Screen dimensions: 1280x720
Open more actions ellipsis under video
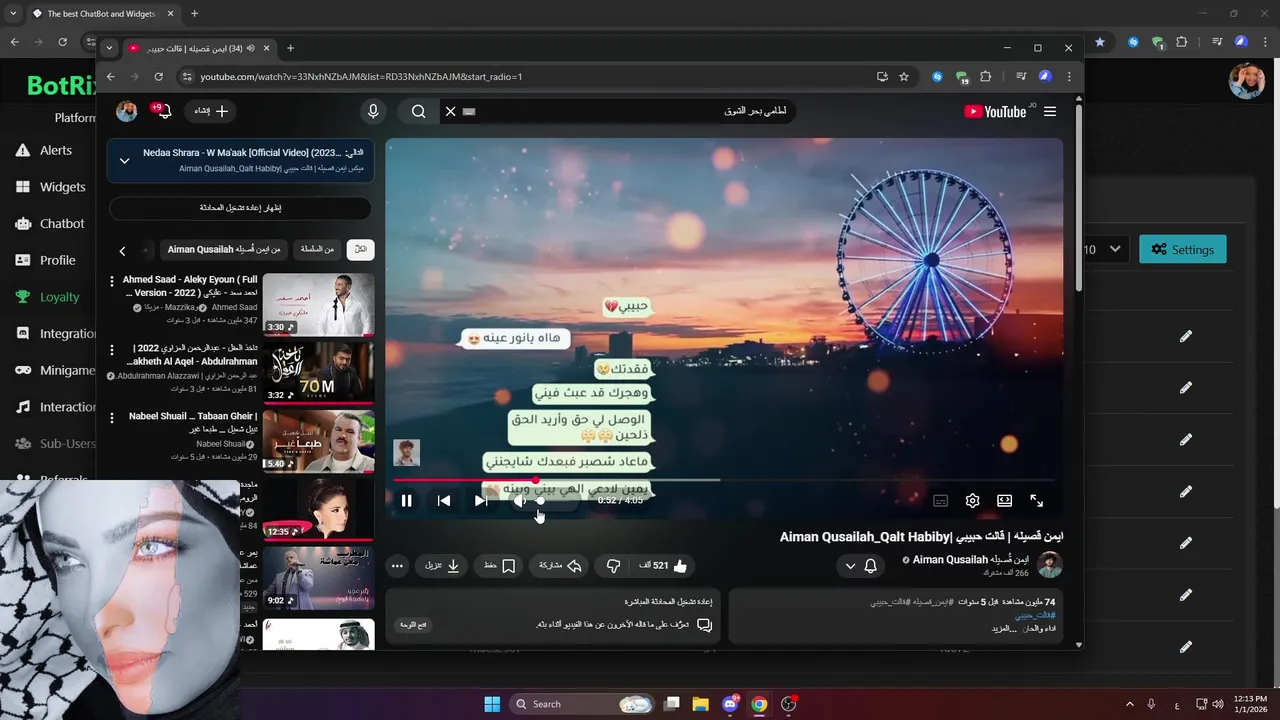(x=397, y=566)
